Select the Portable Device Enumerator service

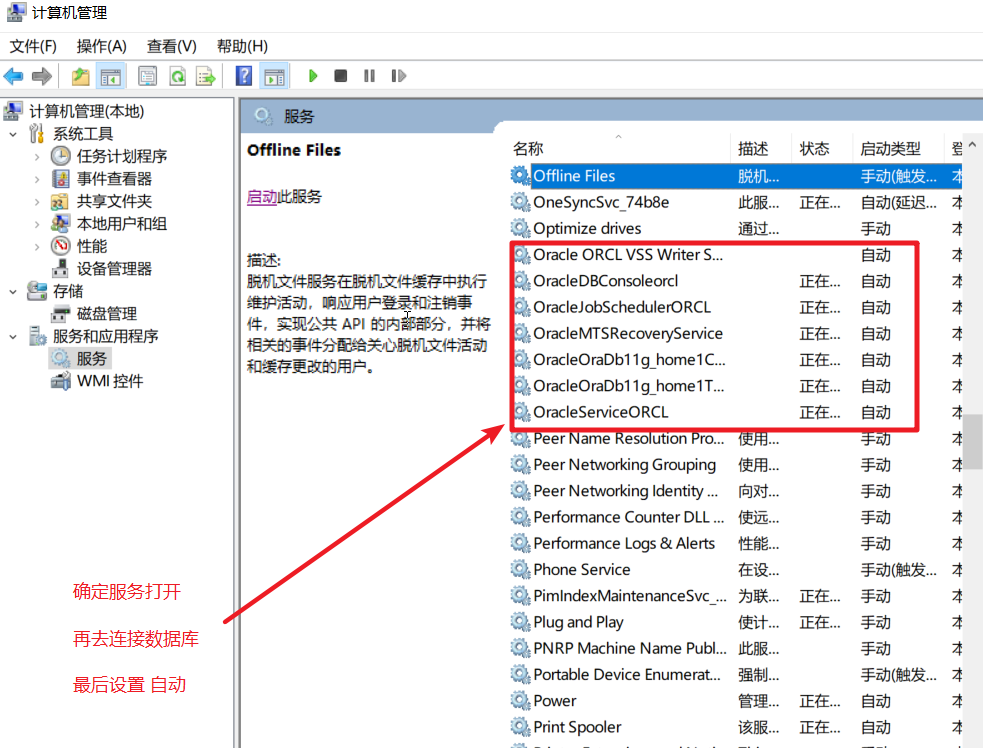pyautogui.click(x=736, y=675)
